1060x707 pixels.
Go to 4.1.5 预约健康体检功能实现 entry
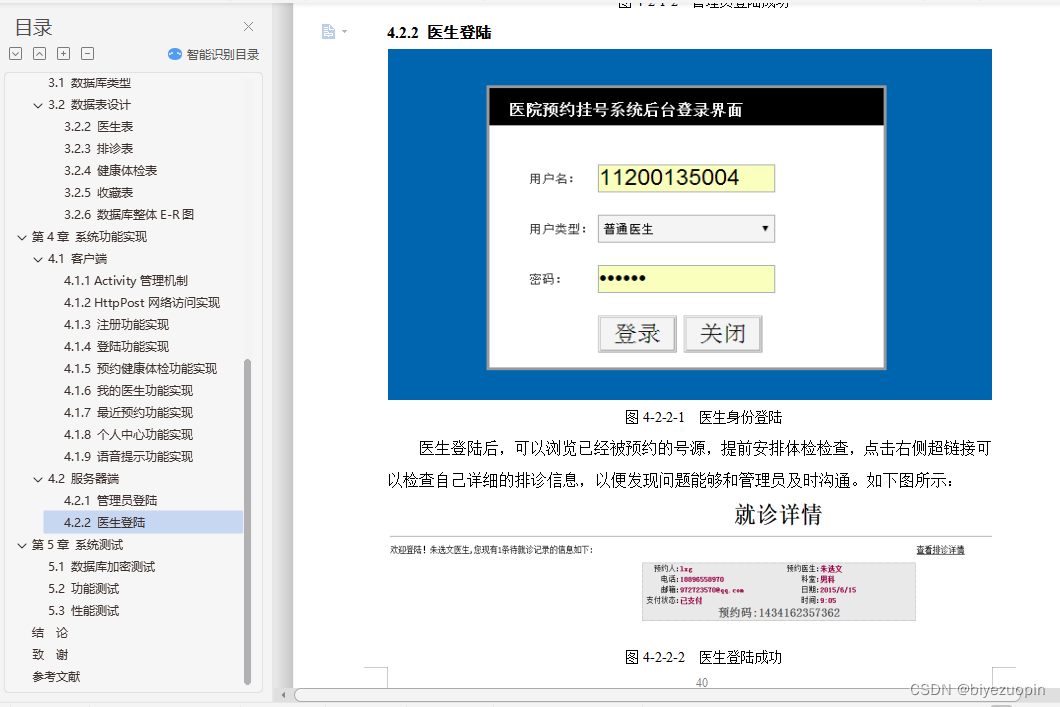(141, 369)
